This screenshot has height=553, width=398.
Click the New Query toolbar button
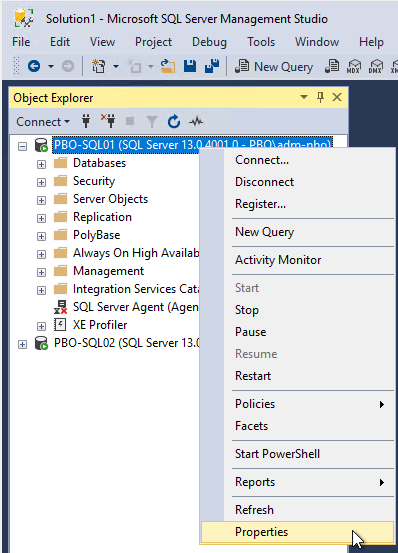(274, 66)
